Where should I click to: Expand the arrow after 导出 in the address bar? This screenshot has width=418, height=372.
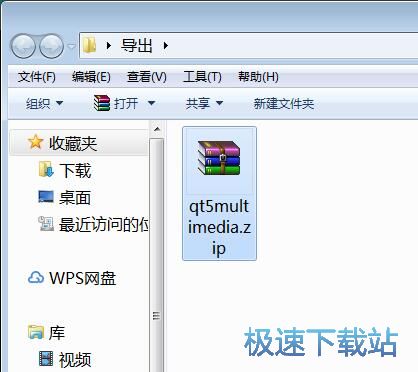point(166,45)
